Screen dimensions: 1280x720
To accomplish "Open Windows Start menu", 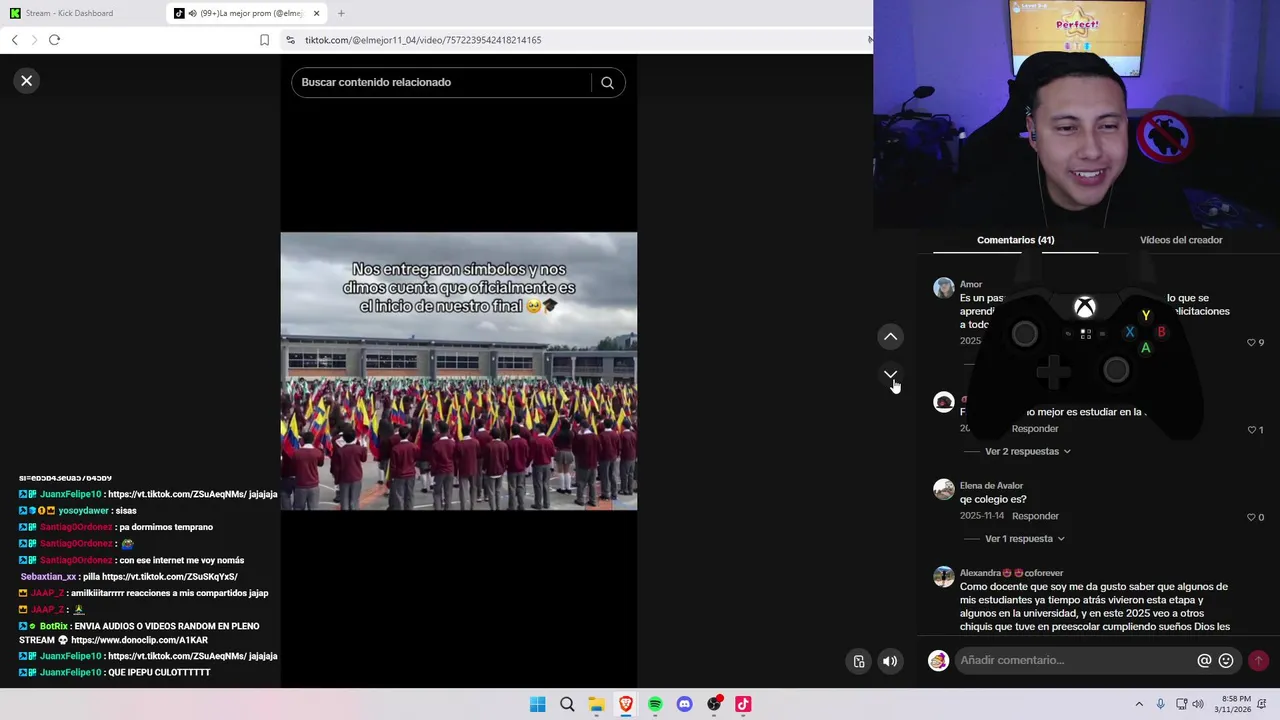I will (537, 704).
